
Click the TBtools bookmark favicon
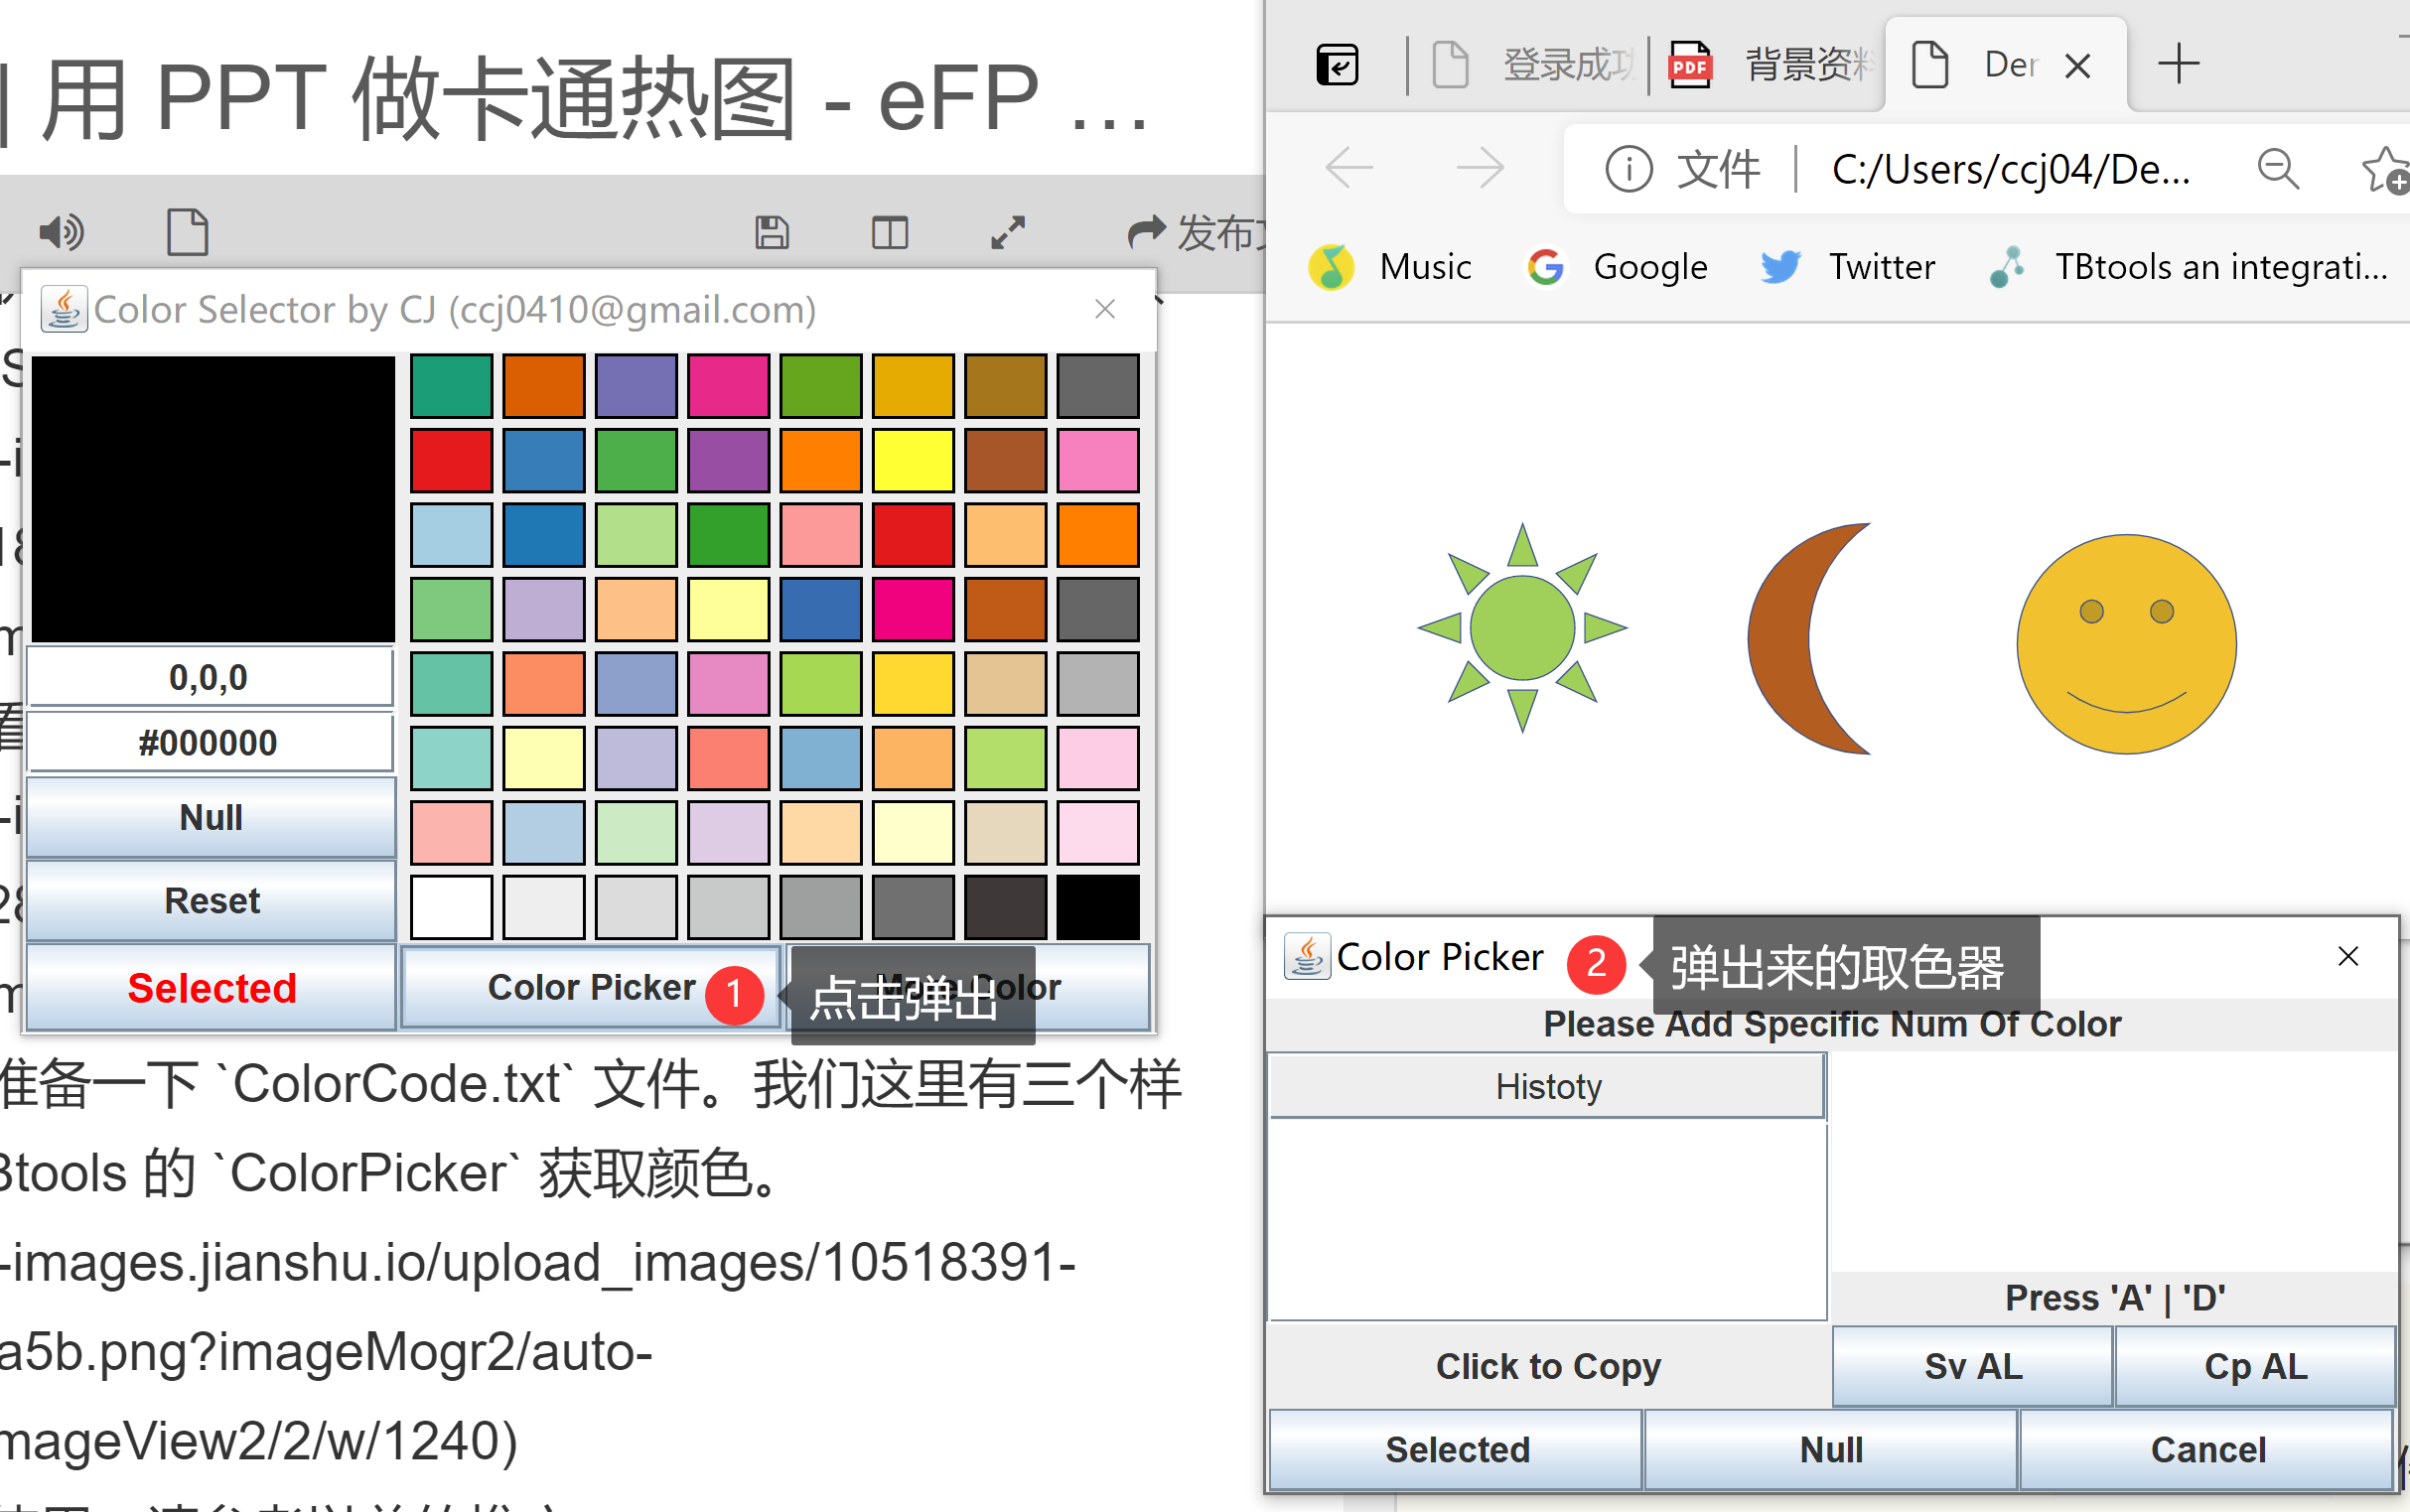(x=2007, y=267)
